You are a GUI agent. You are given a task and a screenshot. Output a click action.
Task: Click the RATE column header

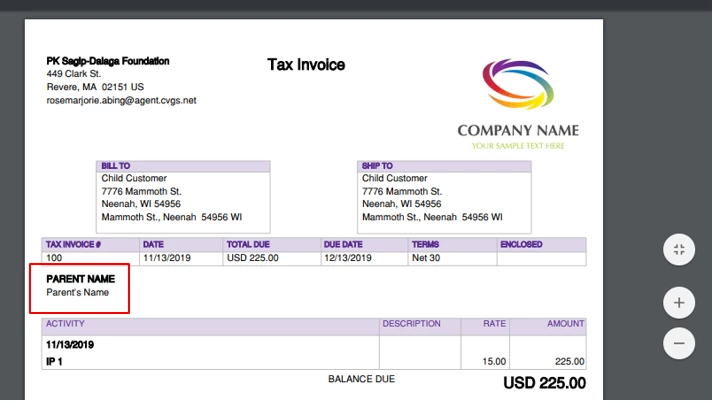(494, 323)
